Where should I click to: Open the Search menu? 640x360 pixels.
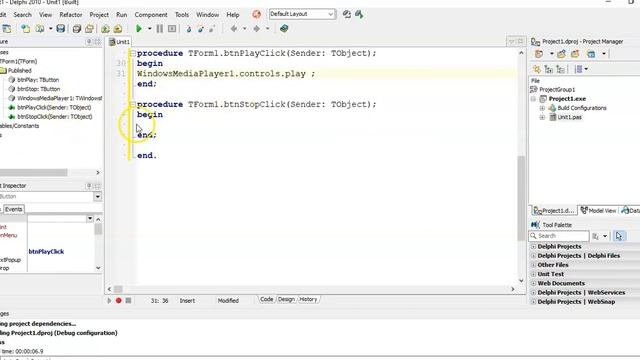22,15
